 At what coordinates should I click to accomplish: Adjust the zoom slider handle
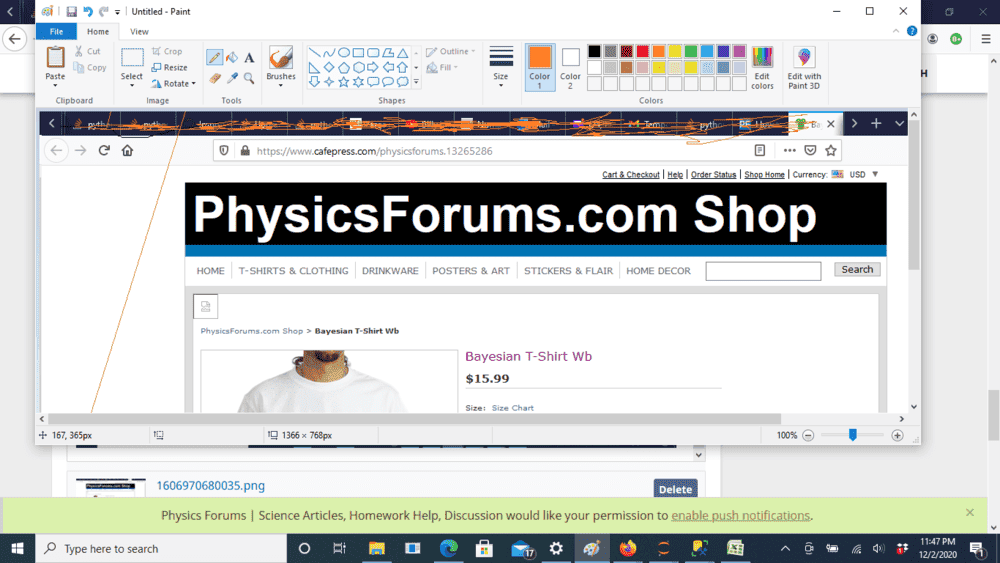(x=853, y=435)
